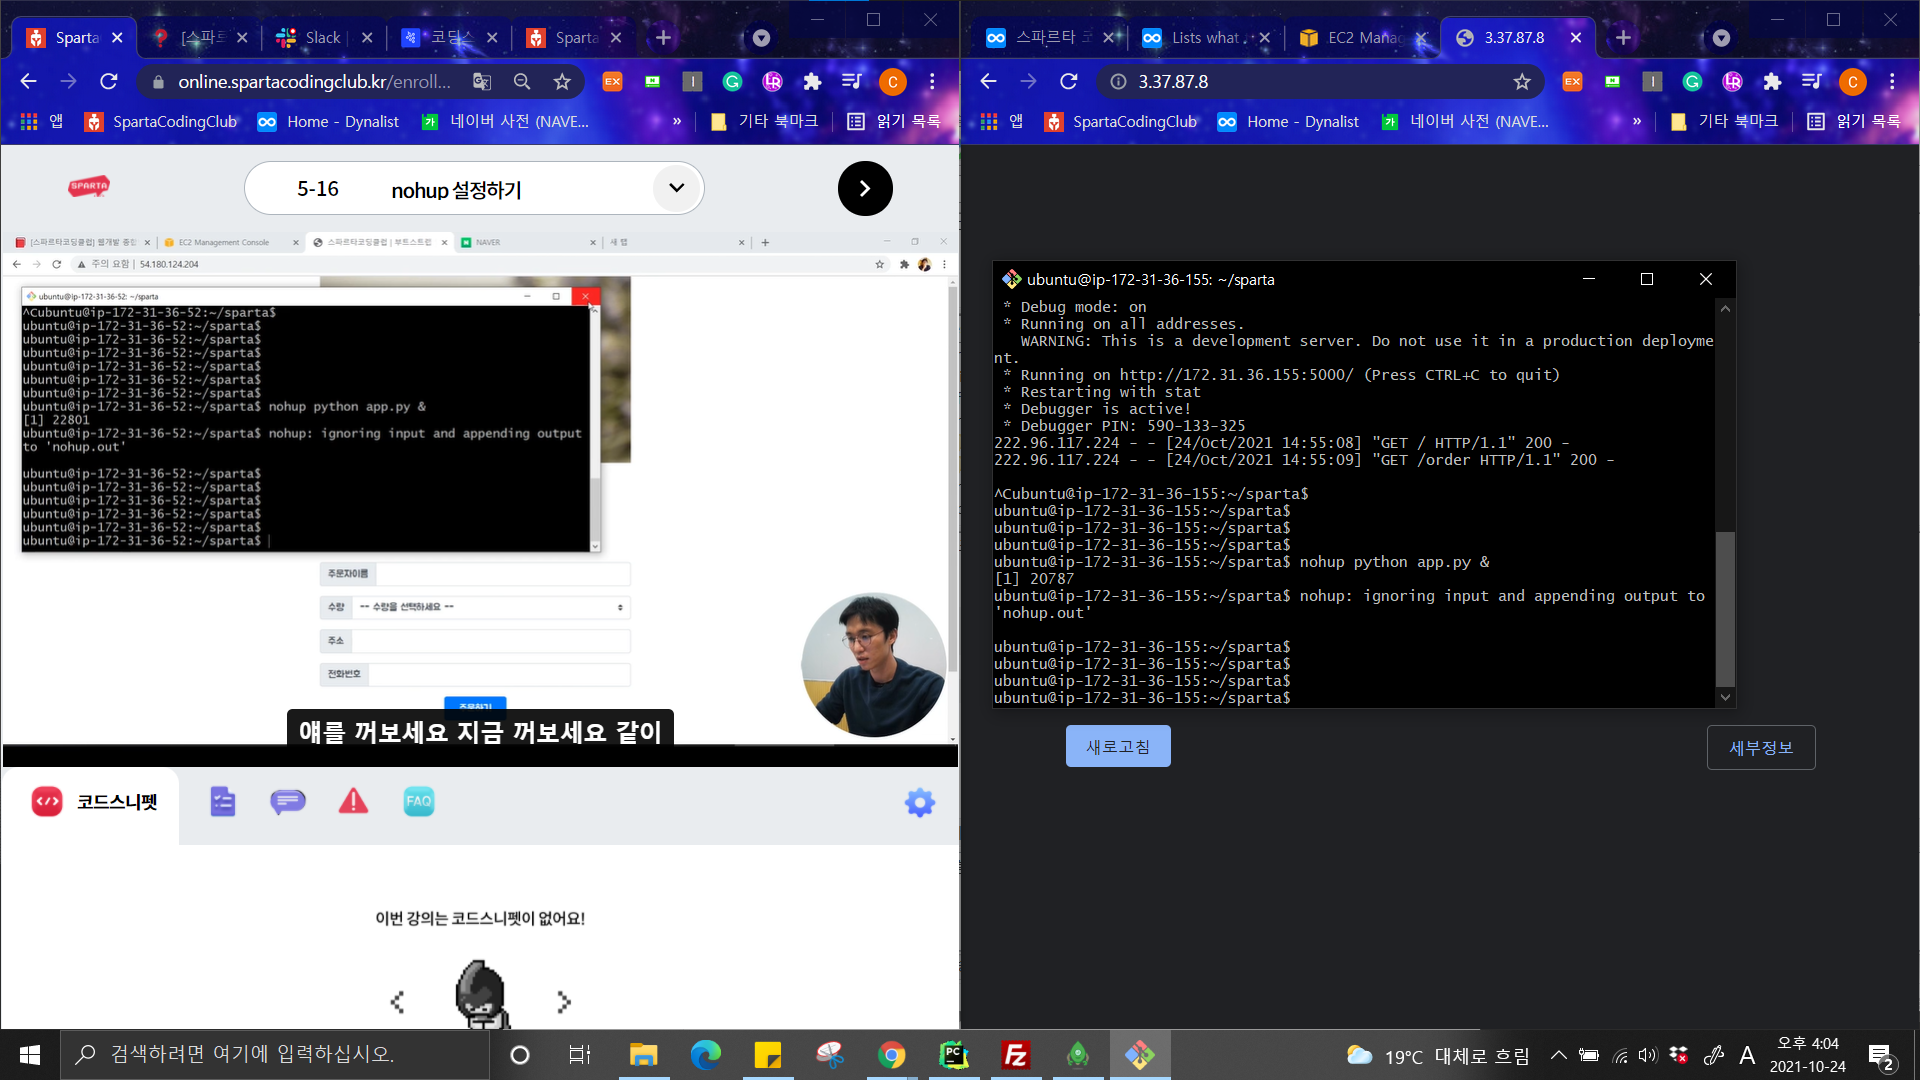Click the 세부정보 button
Screen dimensions: 1920x1080
pos(1761,748)
